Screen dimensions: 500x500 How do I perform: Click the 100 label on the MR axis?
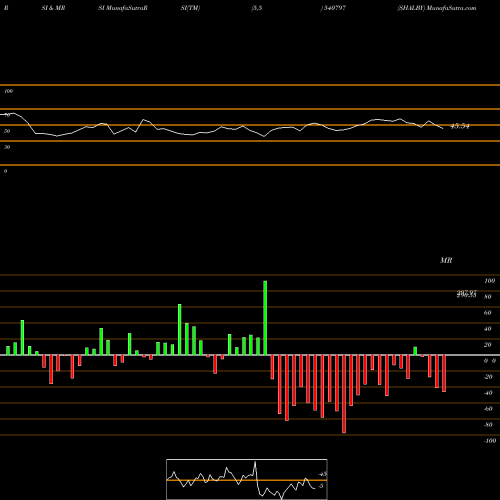click(x=489, y=281)
